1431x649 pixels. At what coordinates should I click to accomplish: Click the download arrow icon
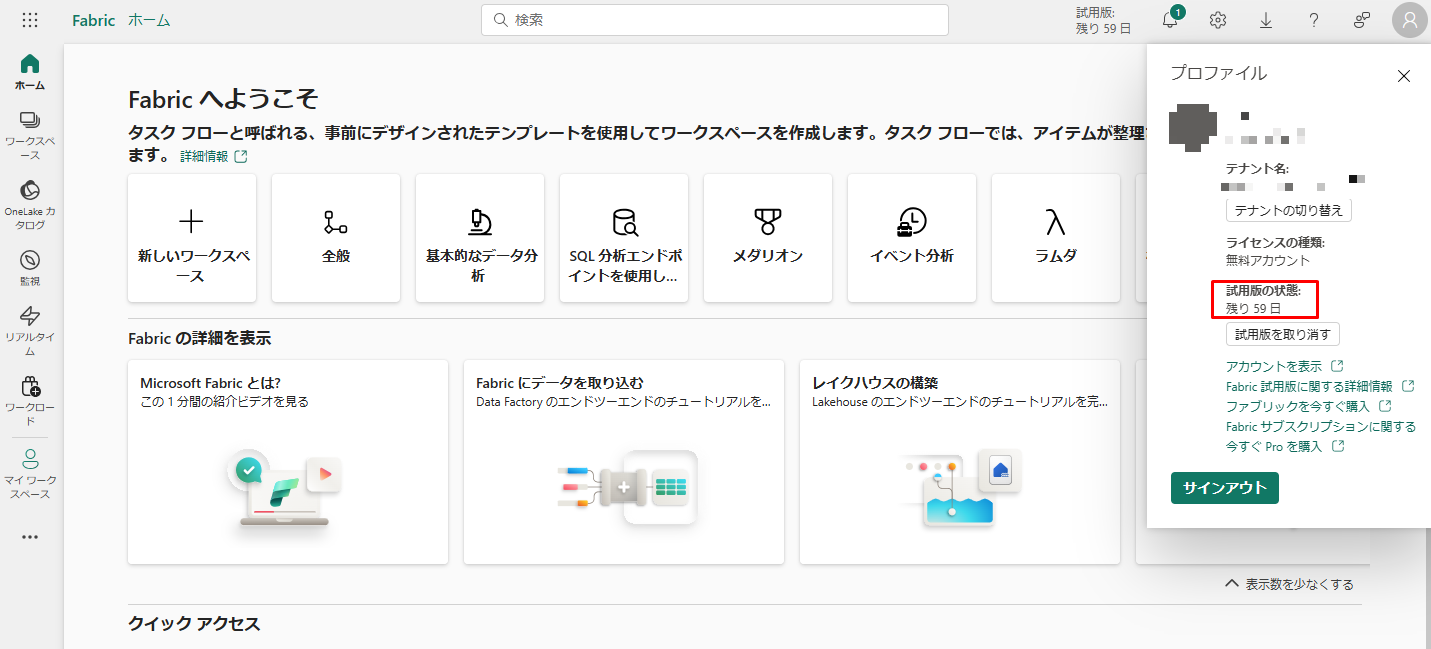(1265, 20)
